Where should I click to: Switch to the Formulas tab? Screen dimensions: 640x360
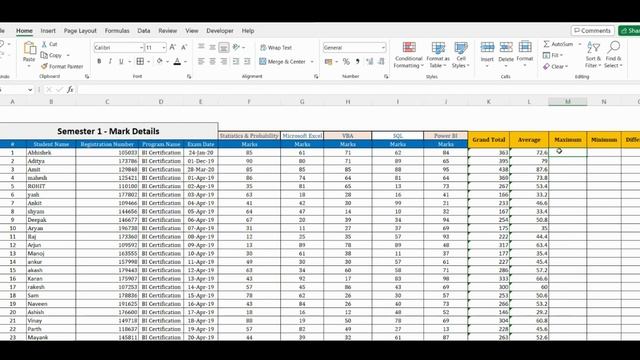pos(117,31)
